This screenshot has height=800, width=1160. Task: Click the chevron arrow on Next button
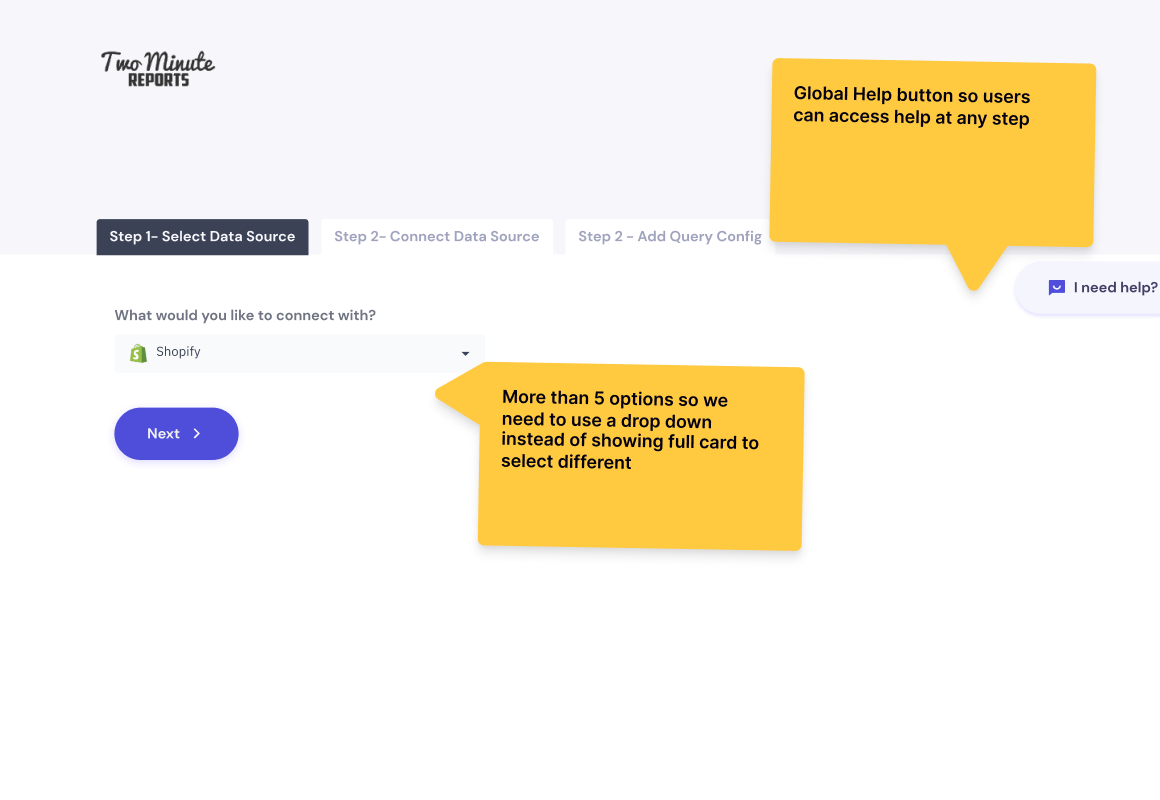(197, 434)
